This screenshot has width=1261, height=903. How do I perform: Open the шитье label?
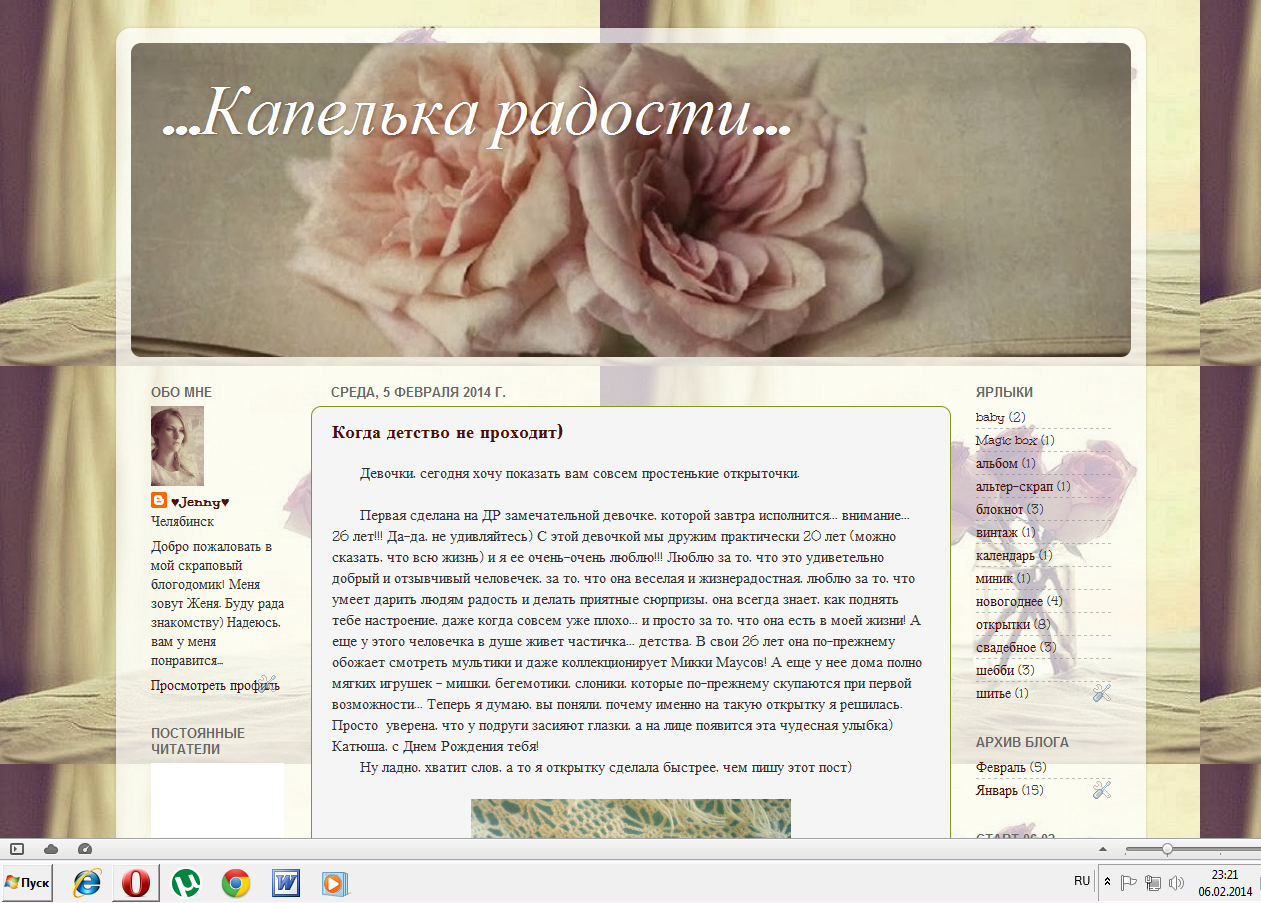993,693
